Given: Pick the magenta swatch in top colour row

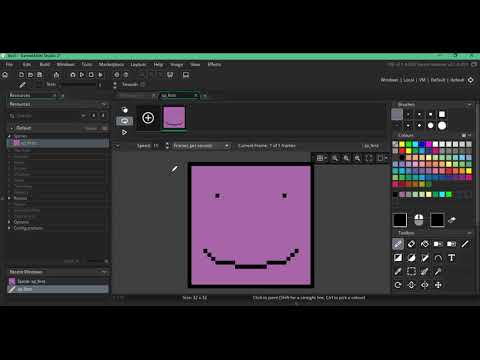Looking at the screenshot, I should click(x=429, y=144).
